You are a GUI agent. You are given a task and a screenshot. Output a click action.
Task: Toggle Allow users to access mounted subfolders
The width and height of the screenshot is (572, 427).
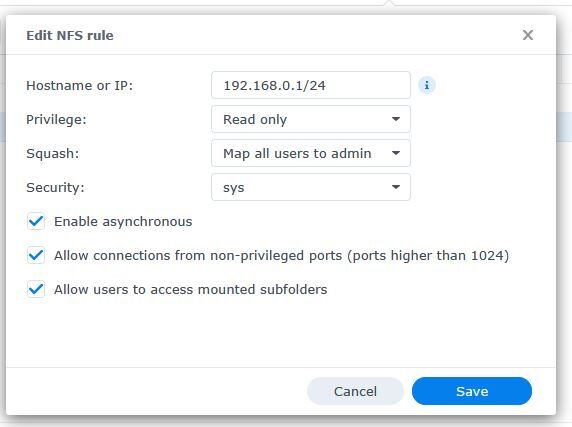(x=36, y=290)
